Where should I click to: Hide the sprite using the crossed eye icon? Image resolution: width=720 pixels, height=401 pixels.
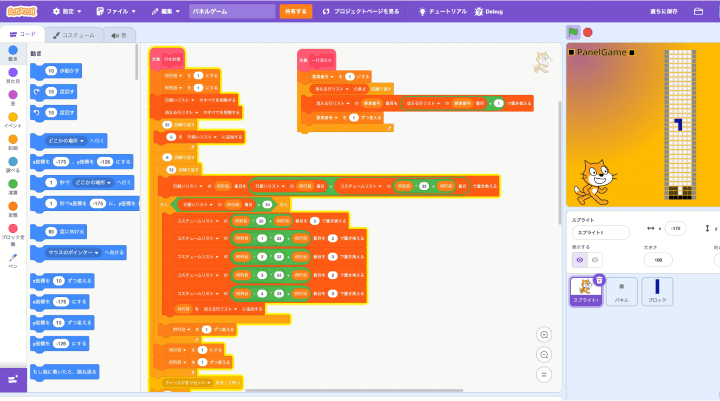595,260
